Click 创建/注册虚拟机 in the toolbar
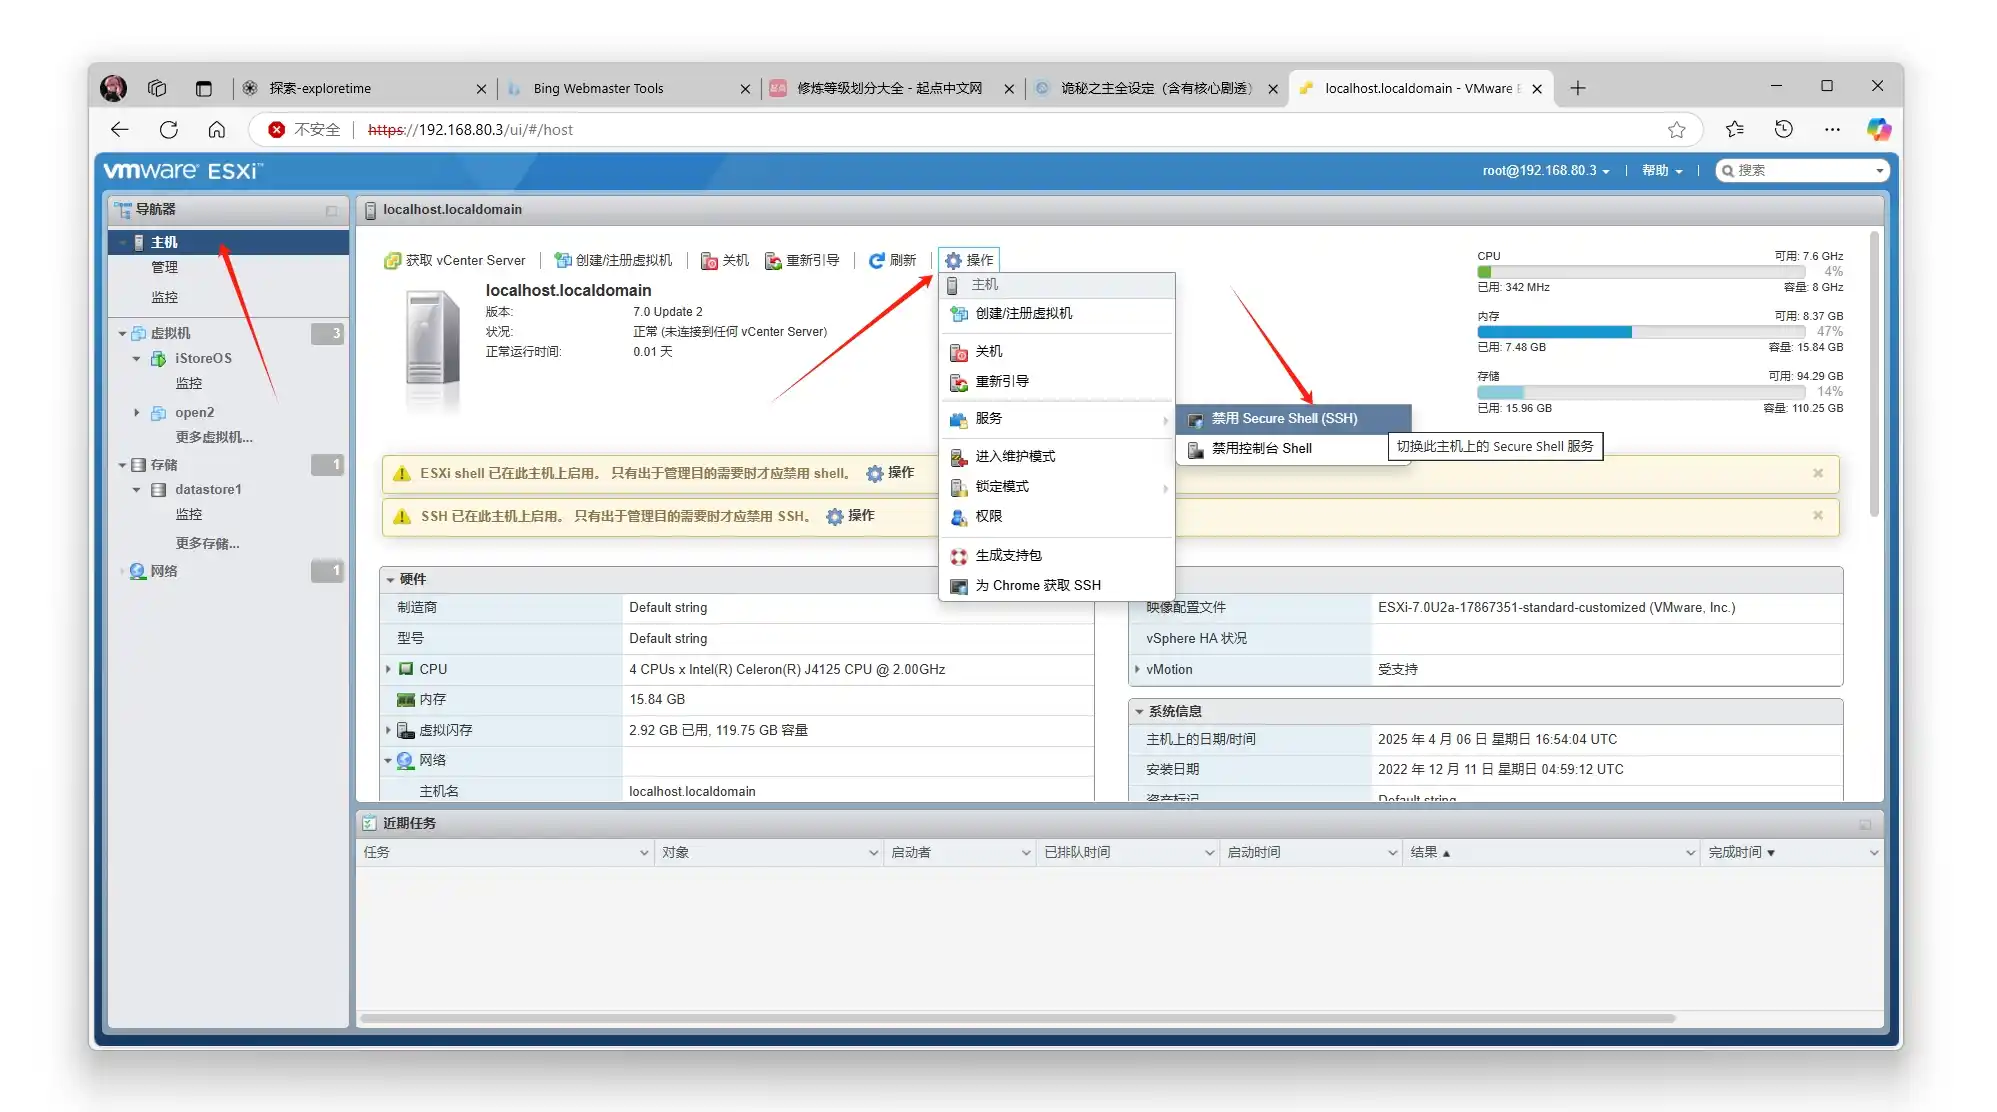 [613, 260]
